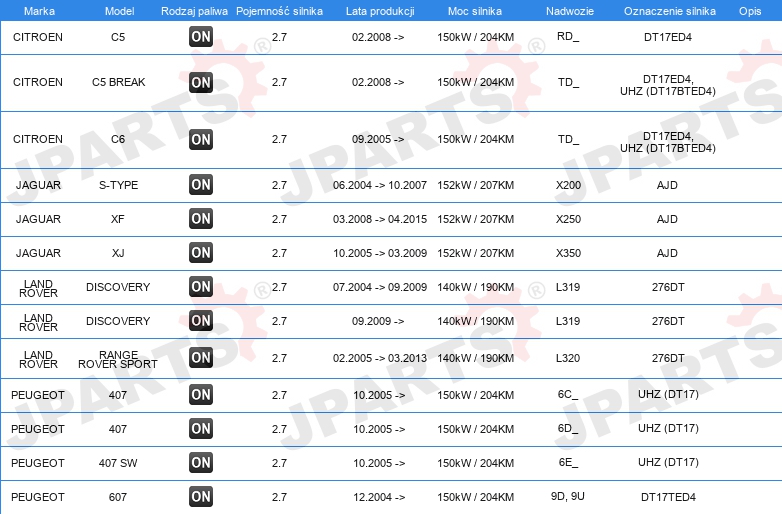The height and width of the screenshot is (514, 782).
Task: Click production date 12.2004 ->
Action: click(x=379, y=497)
